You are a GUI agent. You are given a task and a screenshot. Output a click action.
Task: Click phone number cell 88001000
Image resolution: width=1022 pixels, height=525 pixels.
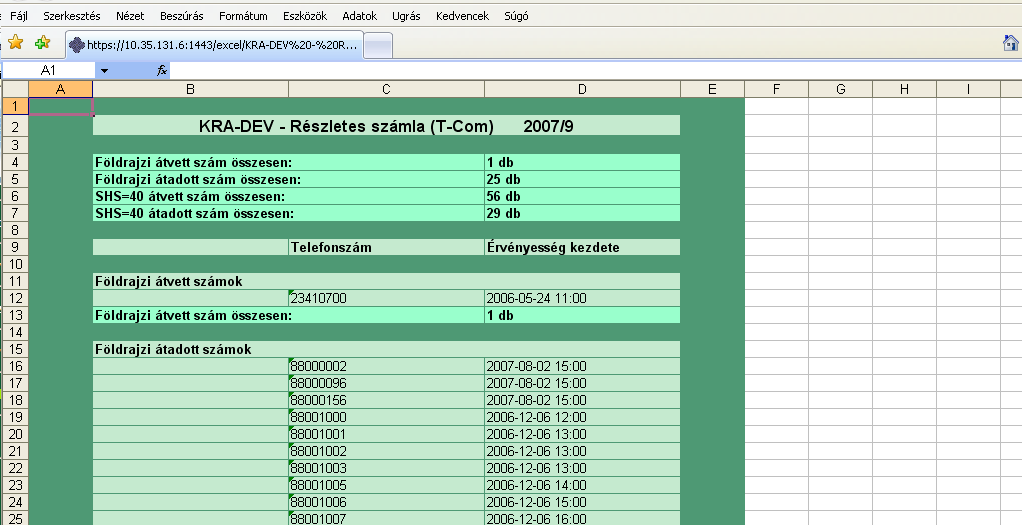point(386,417)
